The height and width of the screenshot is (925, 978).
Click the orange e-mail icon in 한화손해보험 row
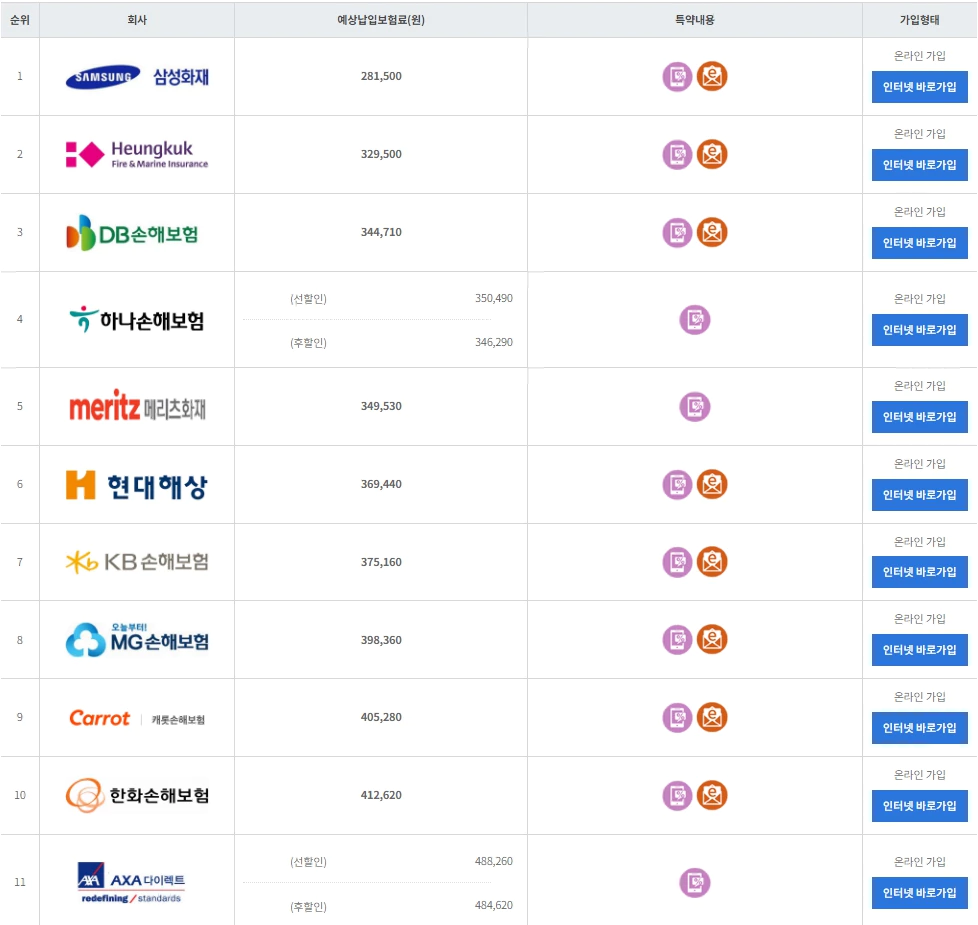[712, 795]
